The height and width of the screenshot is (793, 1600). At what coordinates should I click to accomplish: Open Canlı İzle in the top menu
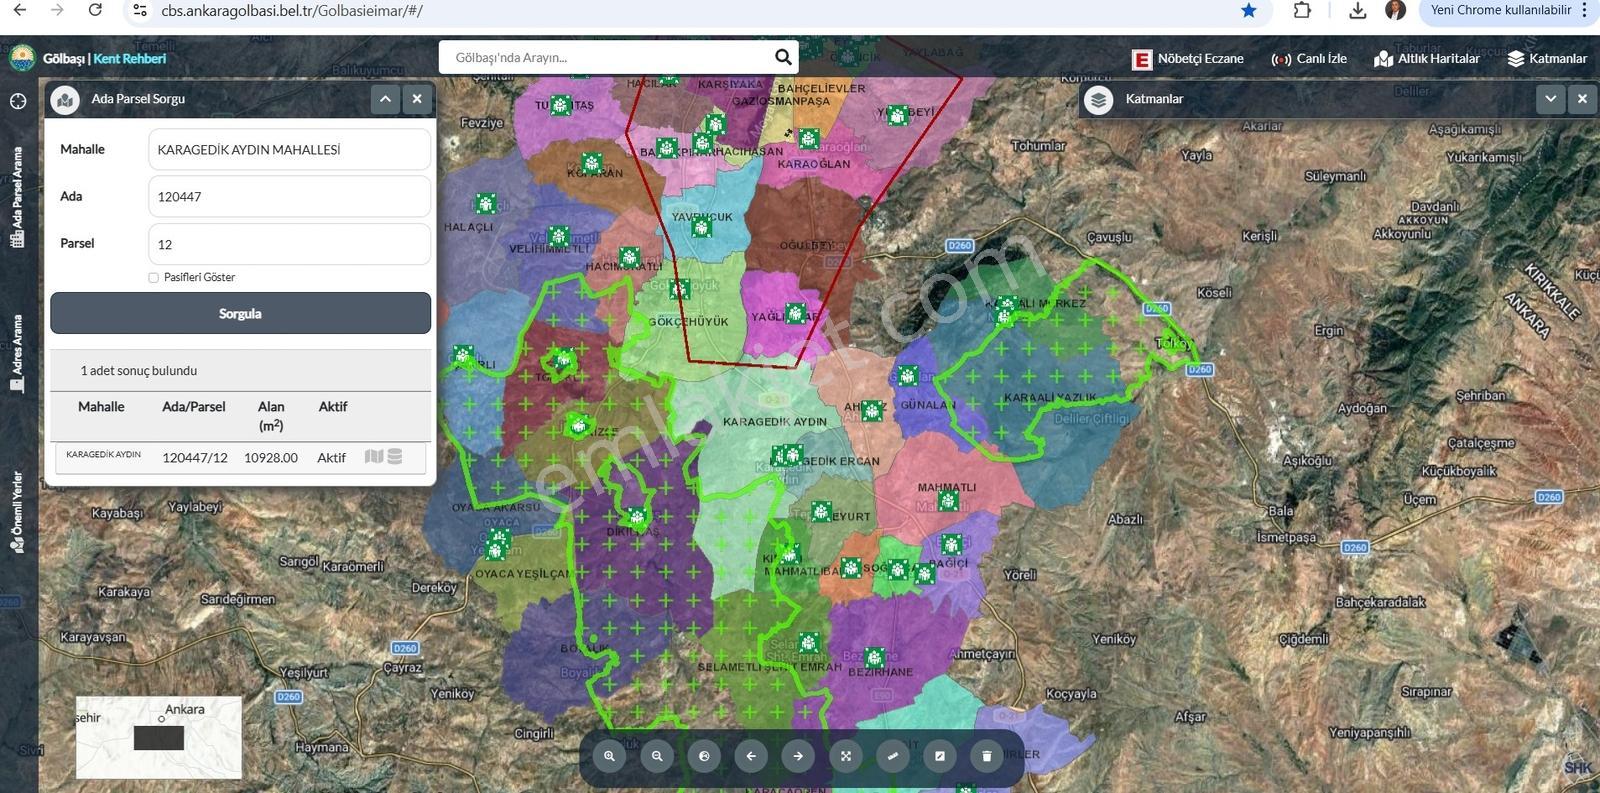pyautogui.click(x=1308, y=59)
